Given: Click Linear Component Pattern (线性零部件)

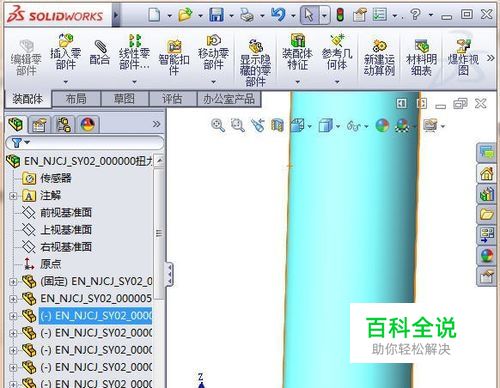Looking at the screenshot, I should tap(135, 53).
